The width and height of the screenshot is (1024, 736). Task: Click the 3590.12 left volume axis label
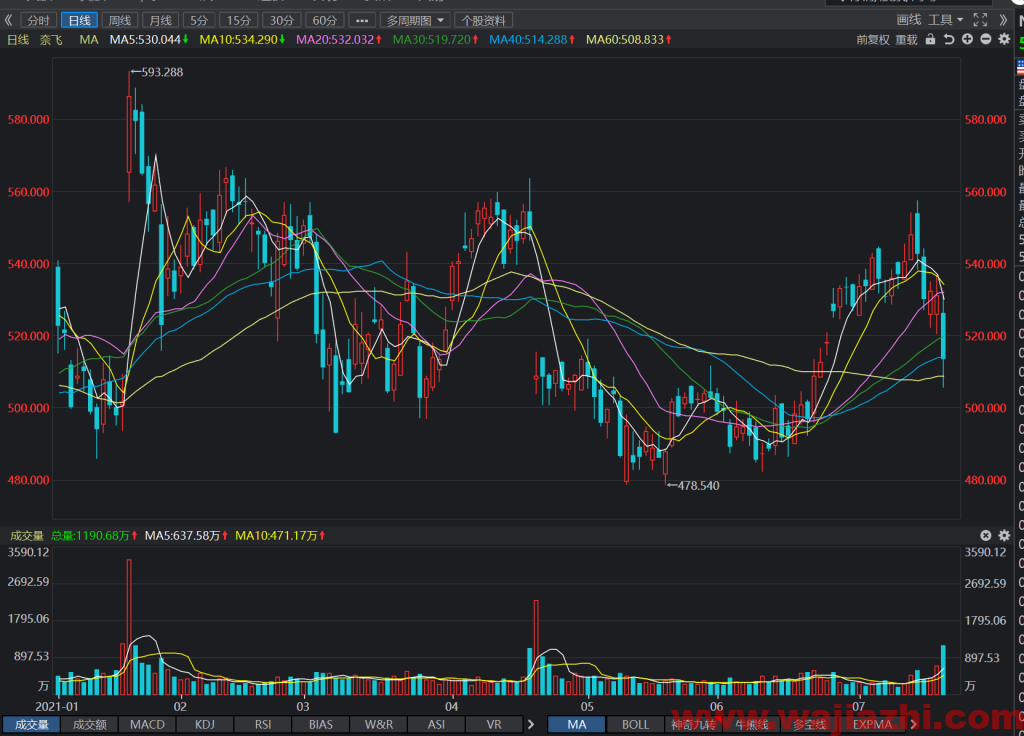[x=29, y=552]
